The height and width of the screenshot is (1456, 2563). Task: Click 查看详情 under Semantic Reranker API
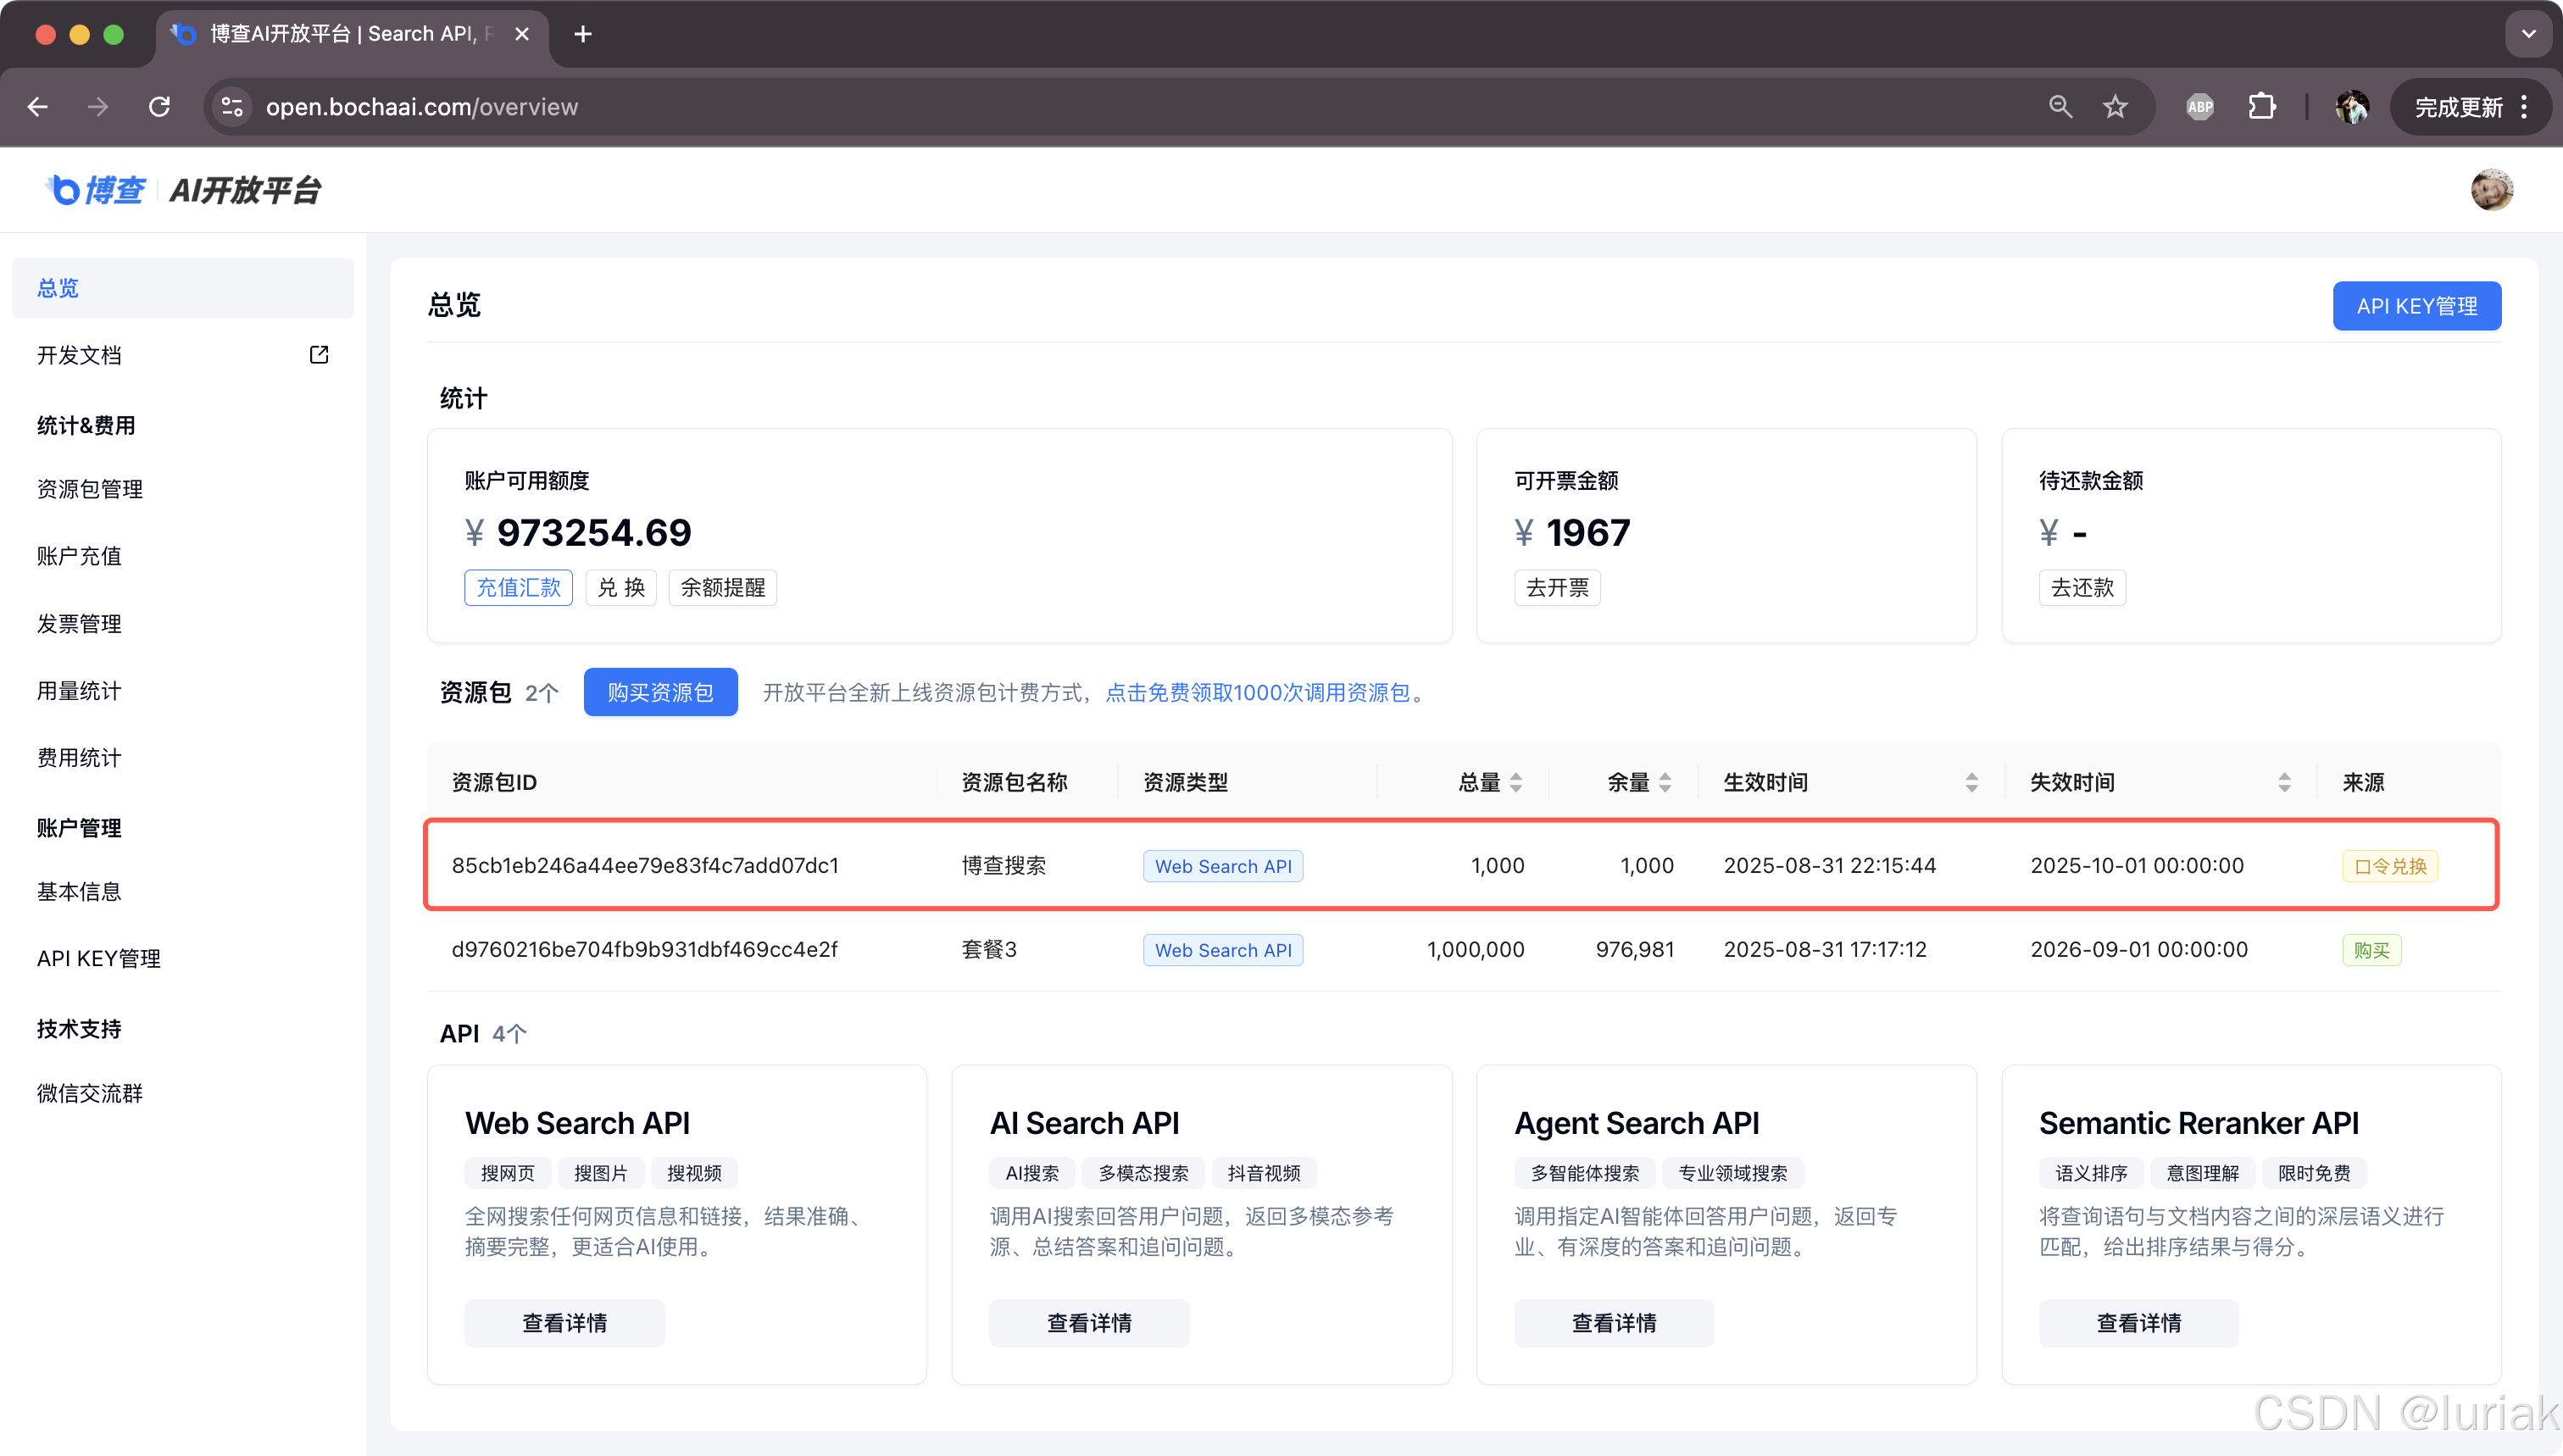click(2139, 1324)
